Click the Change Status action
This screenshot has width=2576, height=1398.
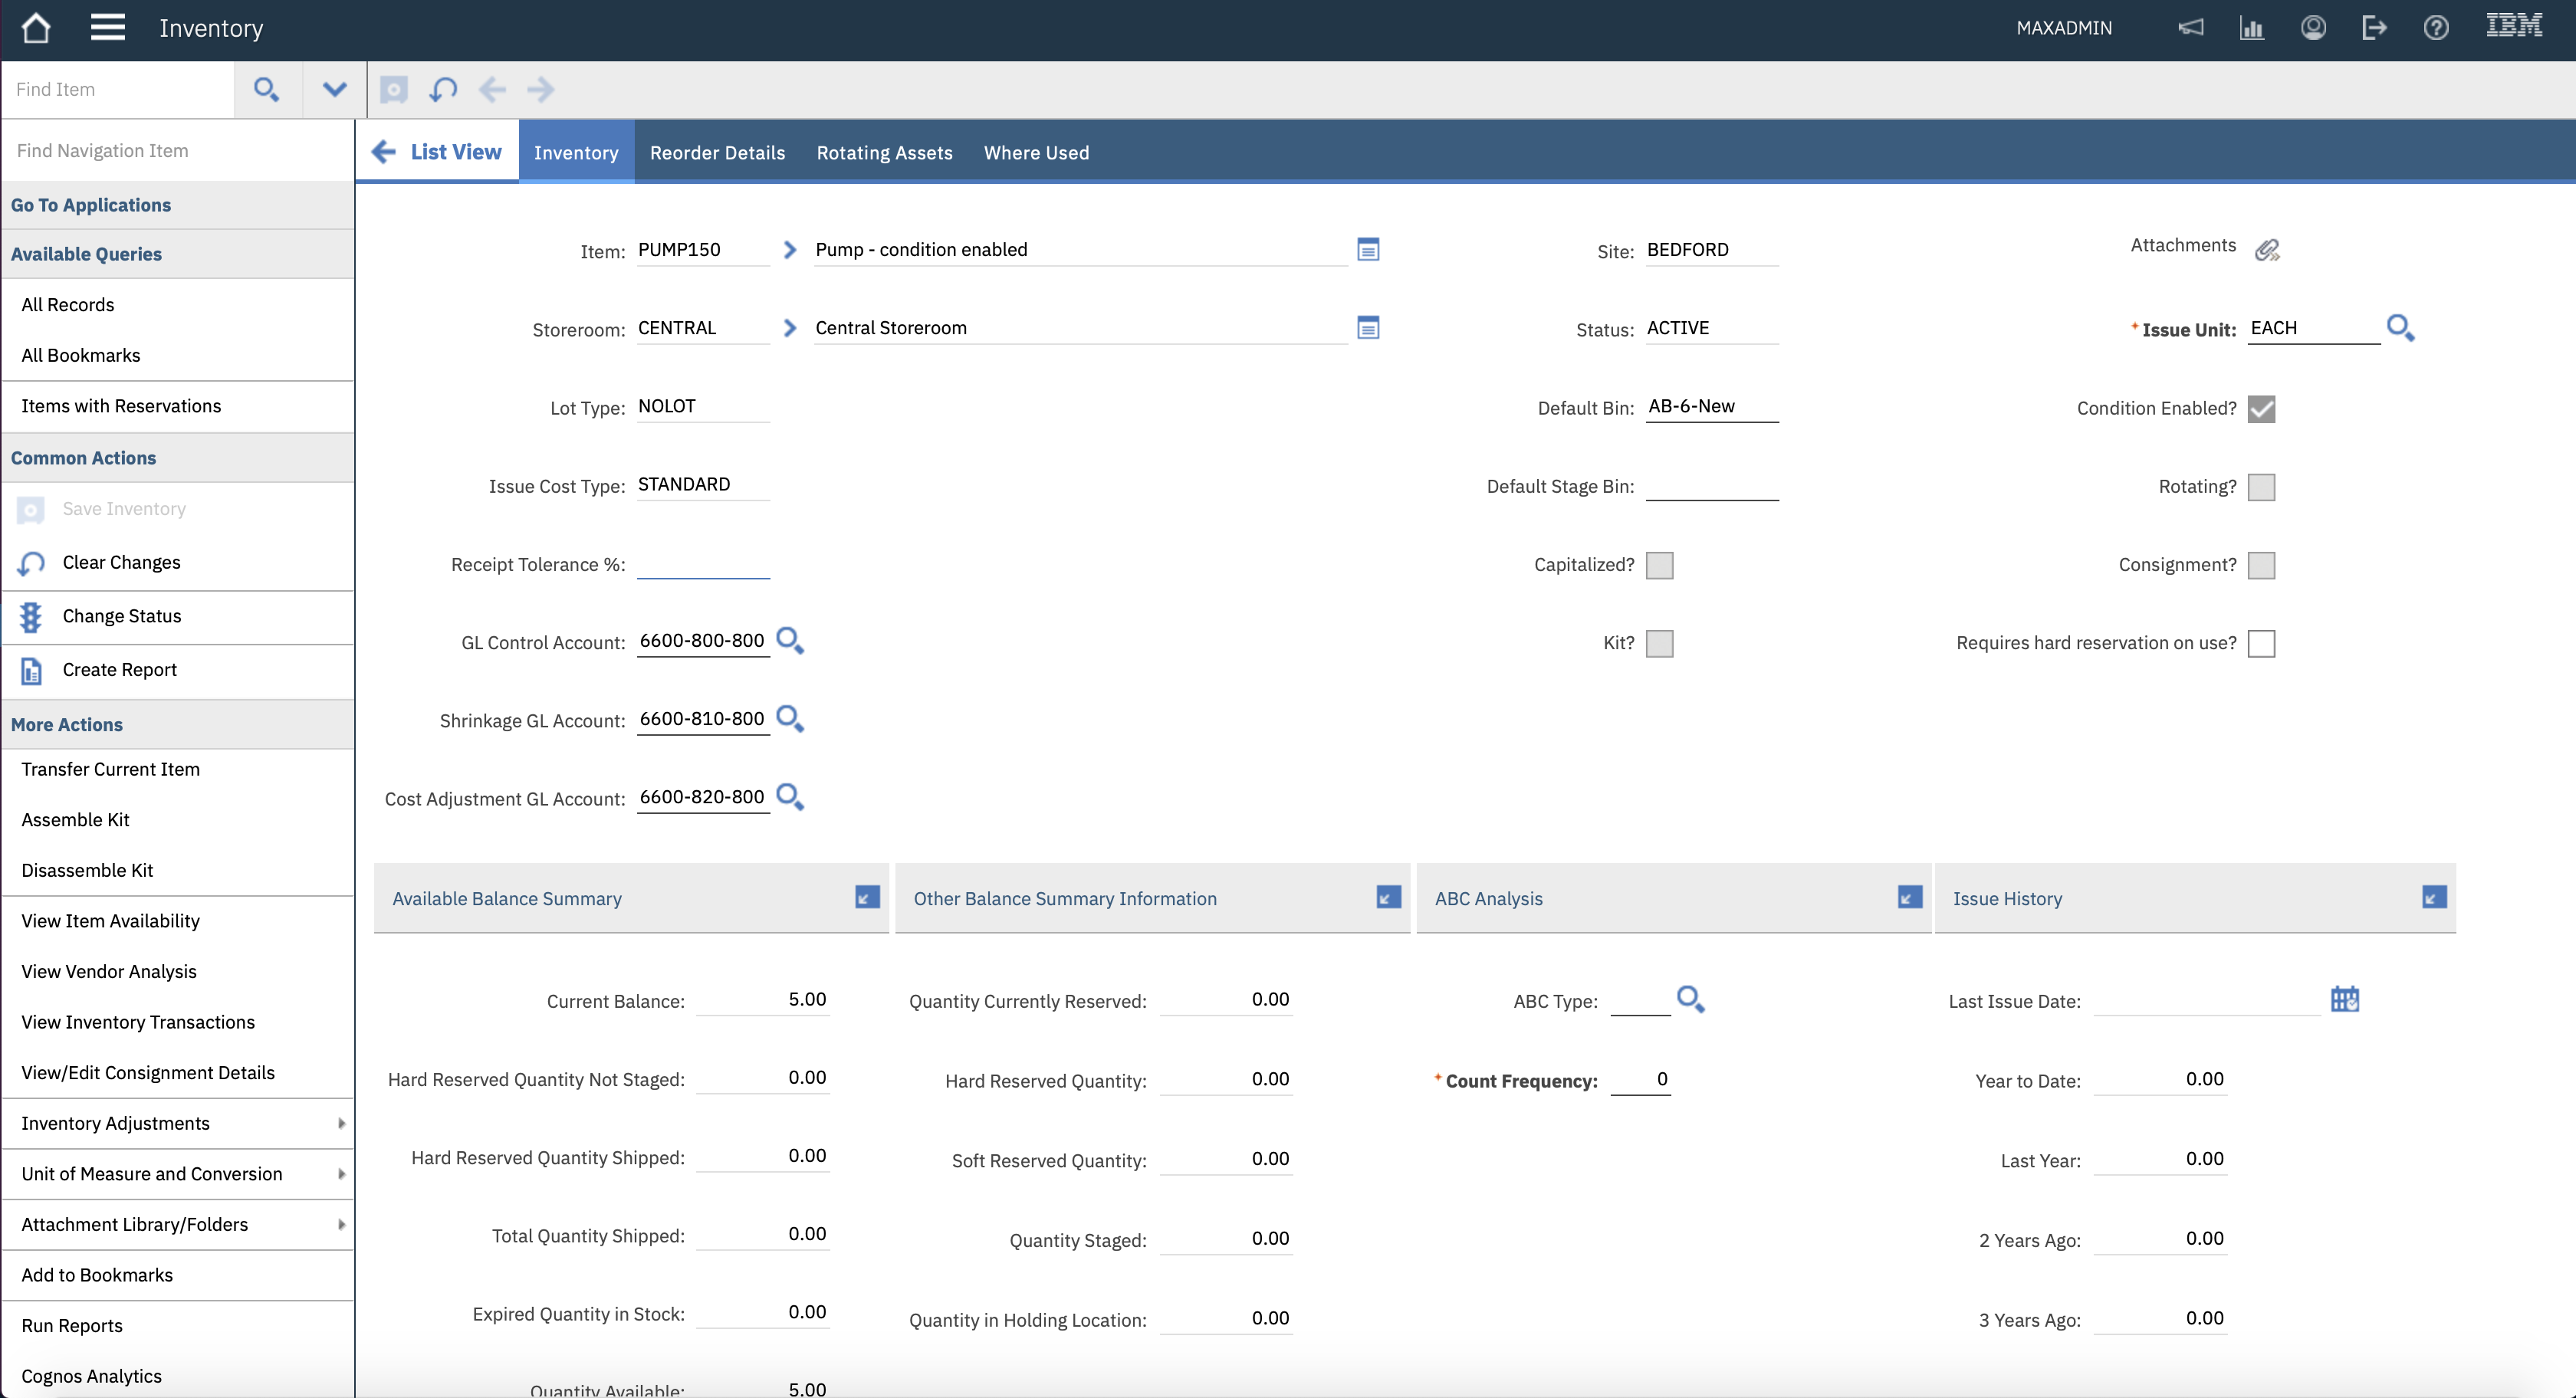click(x=122, y=616)
